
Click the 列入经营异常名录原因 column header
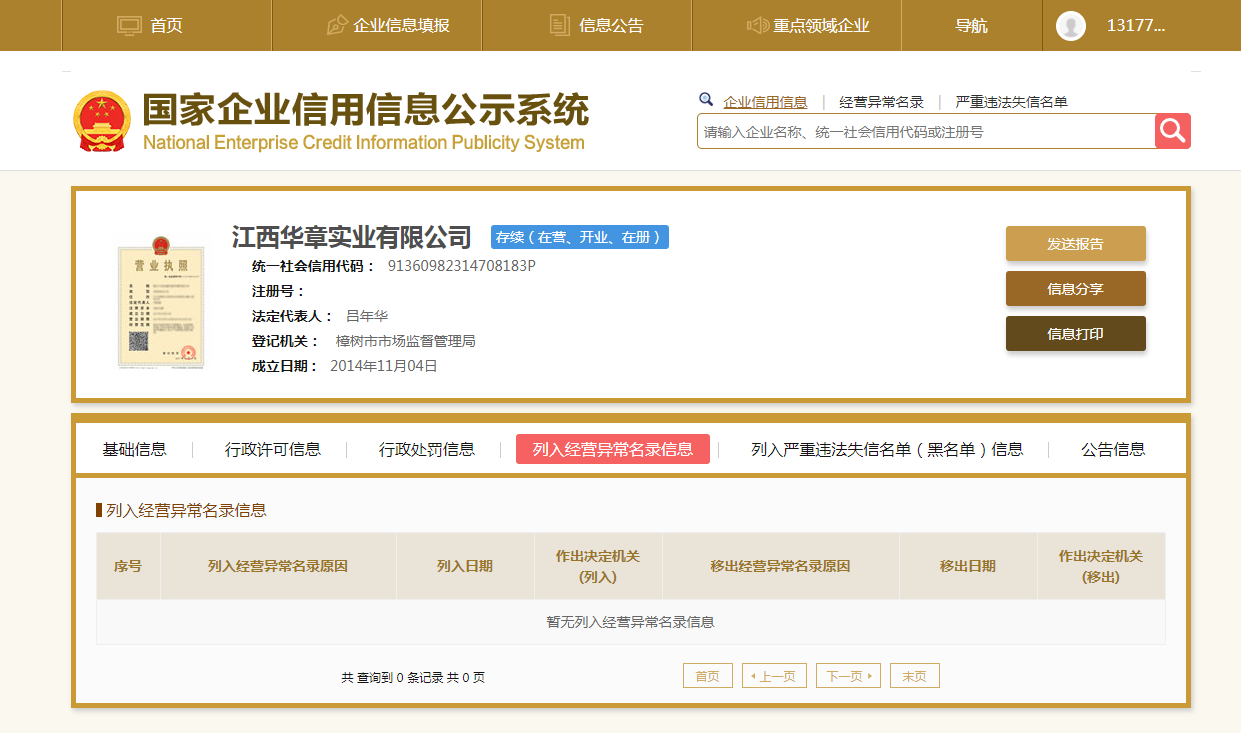[x=278, y=566]
